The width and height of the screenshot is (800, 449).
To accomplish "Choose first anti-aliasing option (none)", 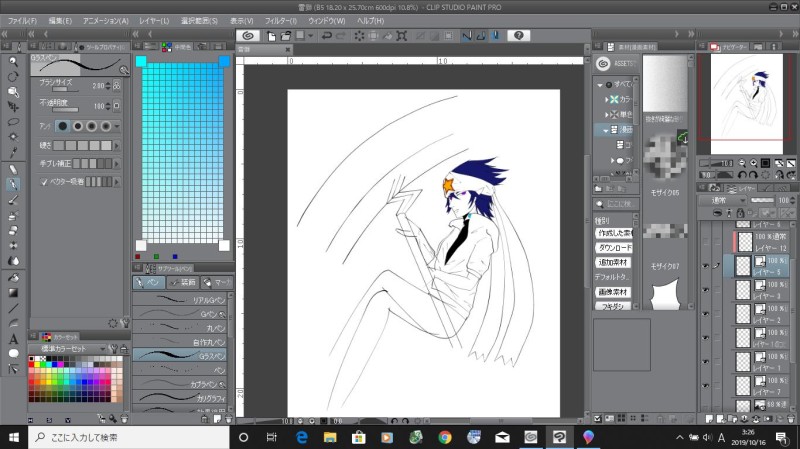I will (63, 126).
